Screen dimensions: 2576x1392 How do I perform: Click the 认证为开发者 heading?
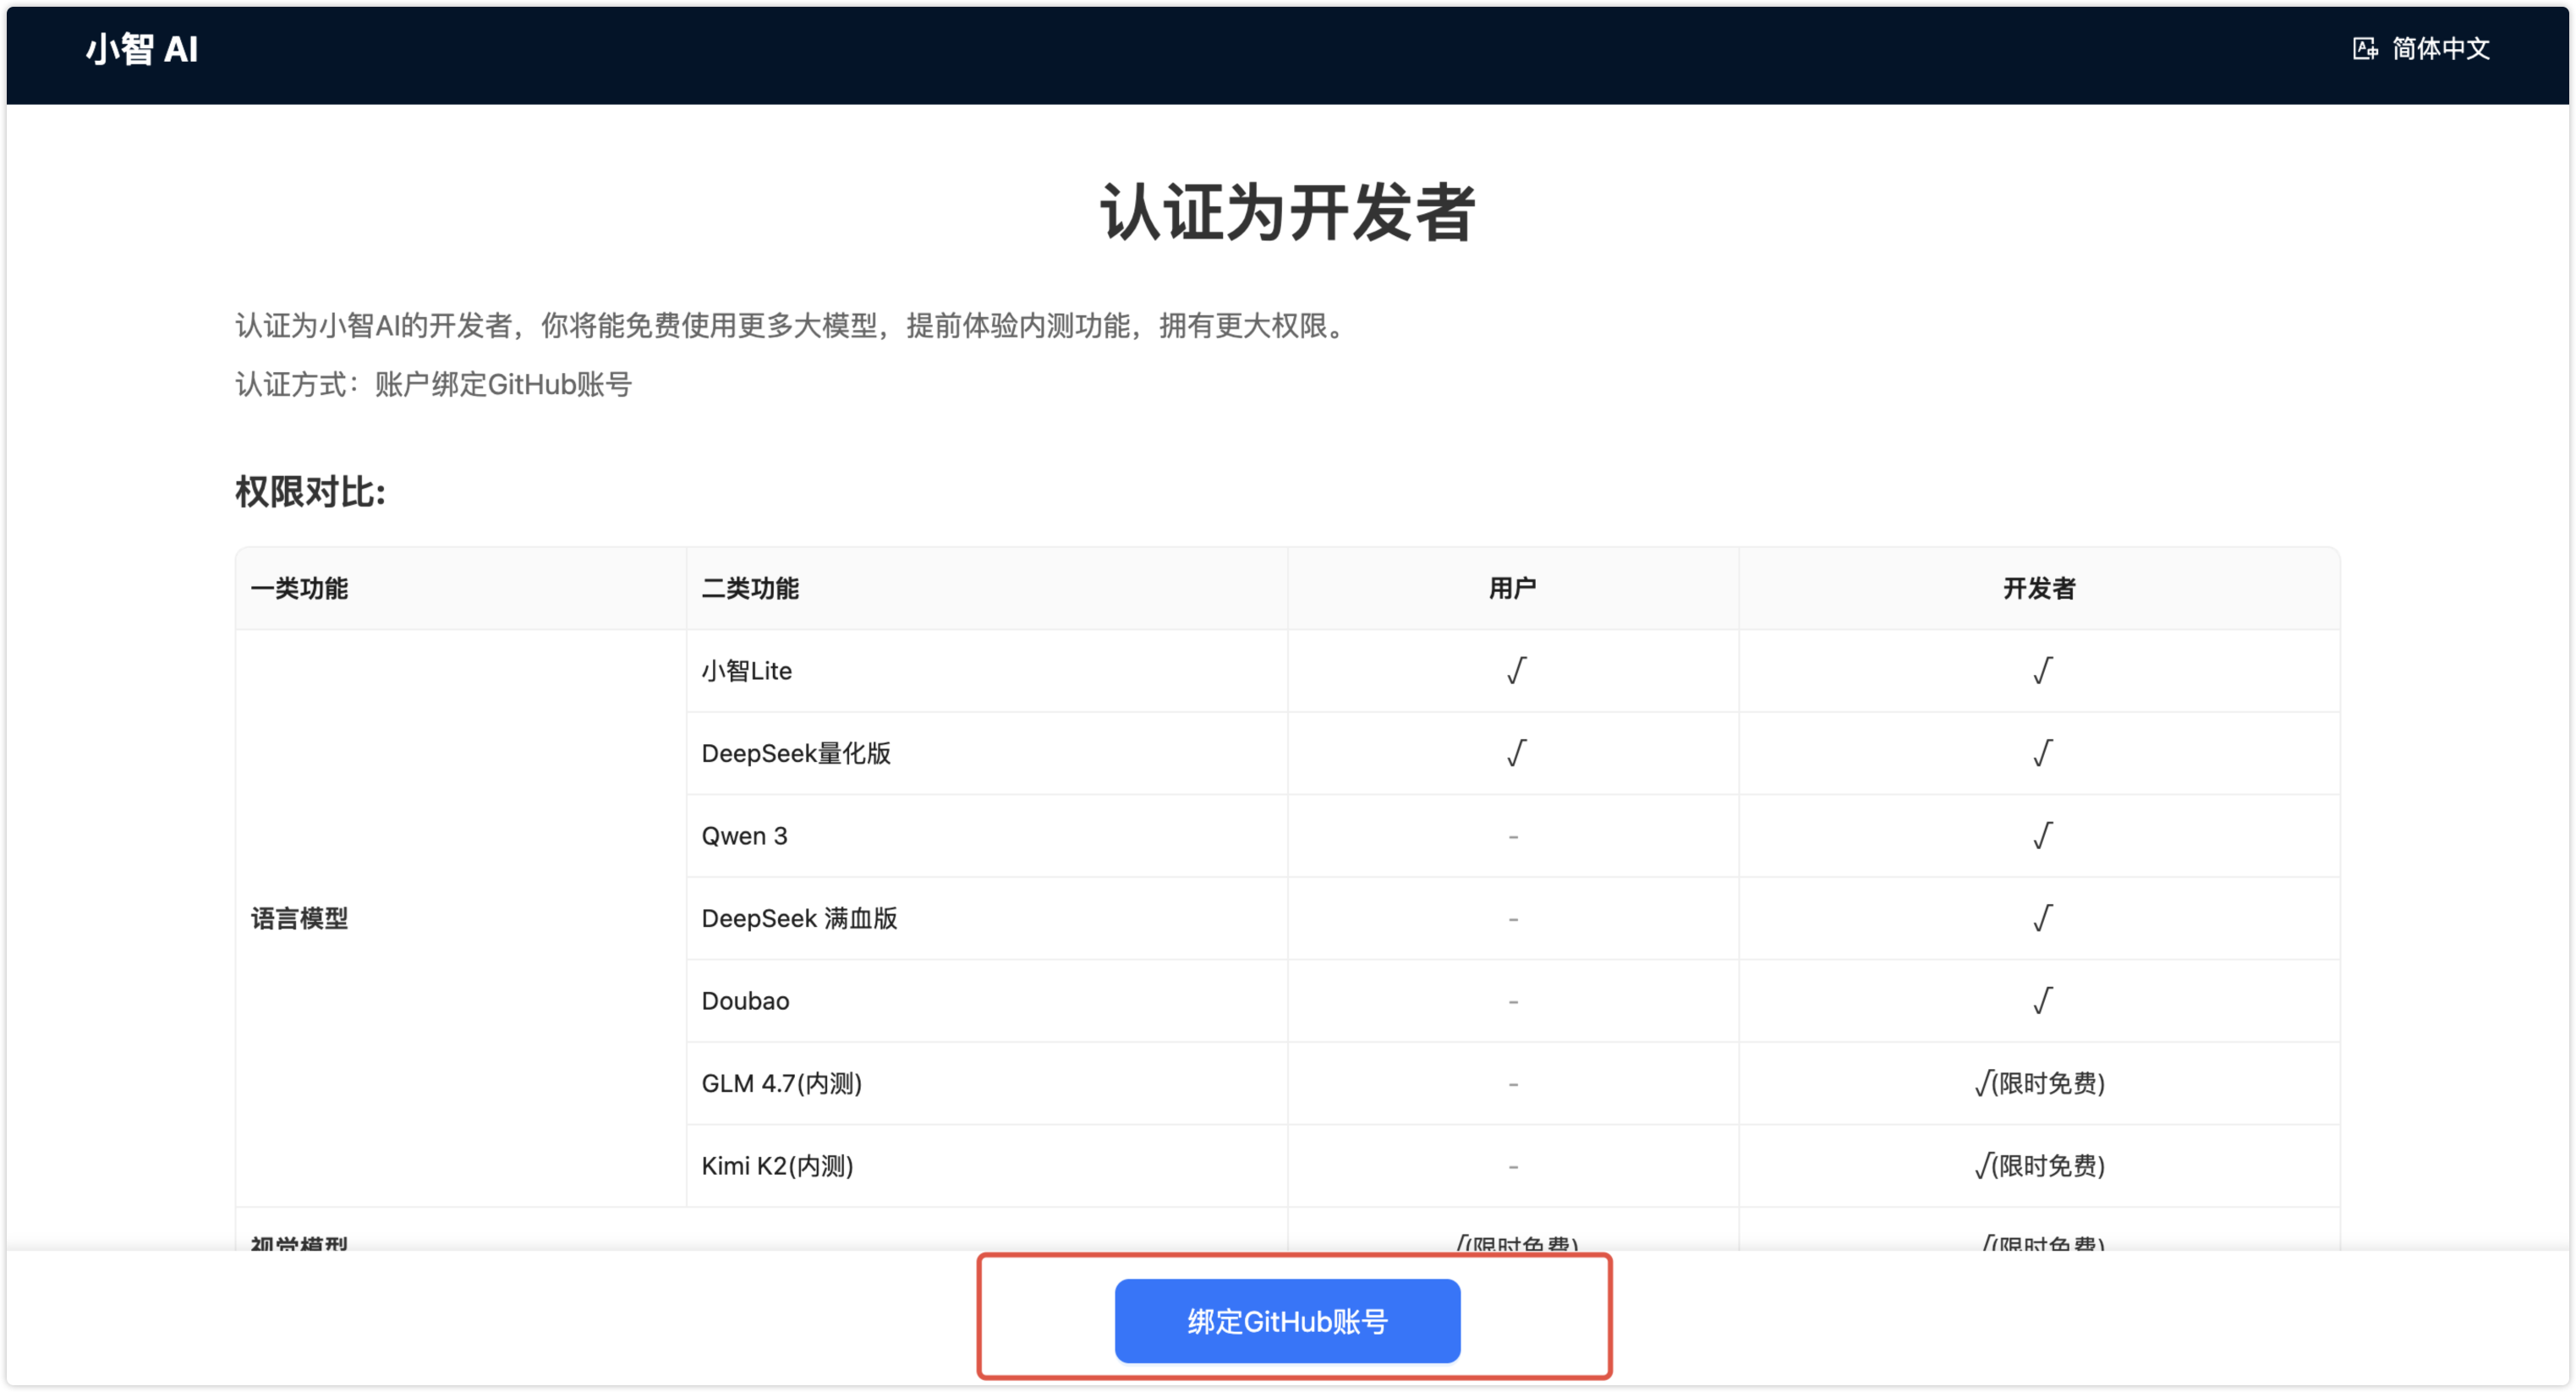coord(1287,212)
